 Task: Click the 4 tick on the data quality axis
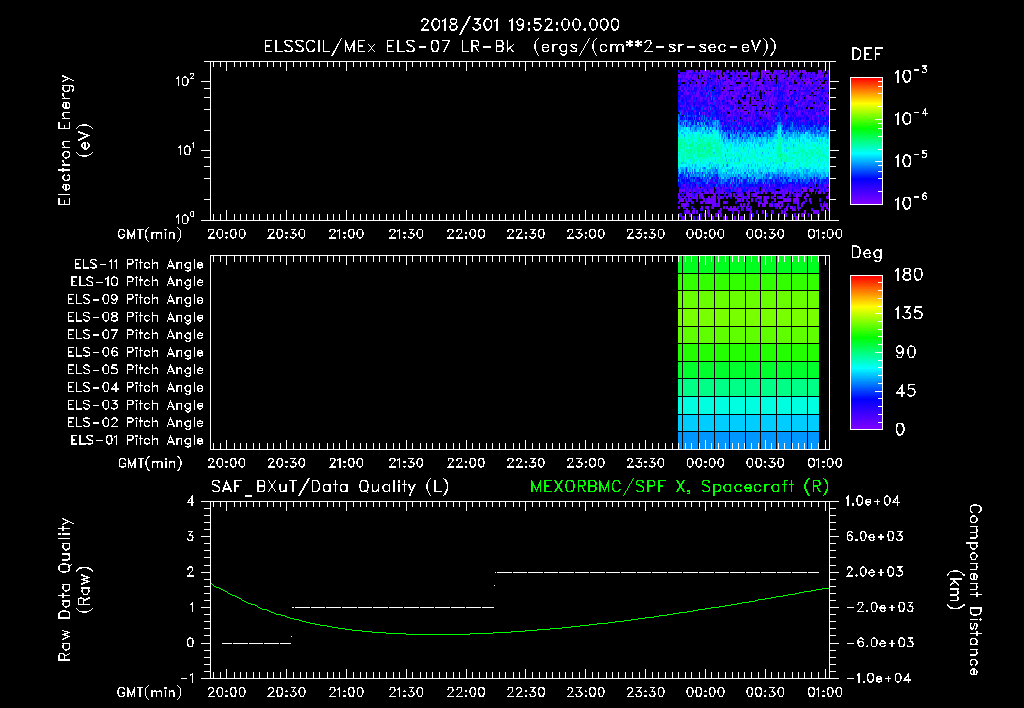[191, 501]
